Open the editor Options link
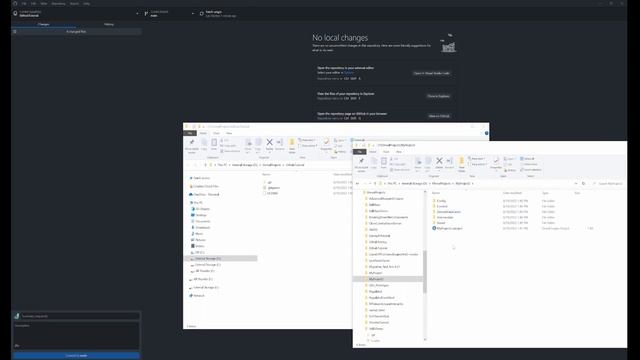 click(x=349, y=73)
